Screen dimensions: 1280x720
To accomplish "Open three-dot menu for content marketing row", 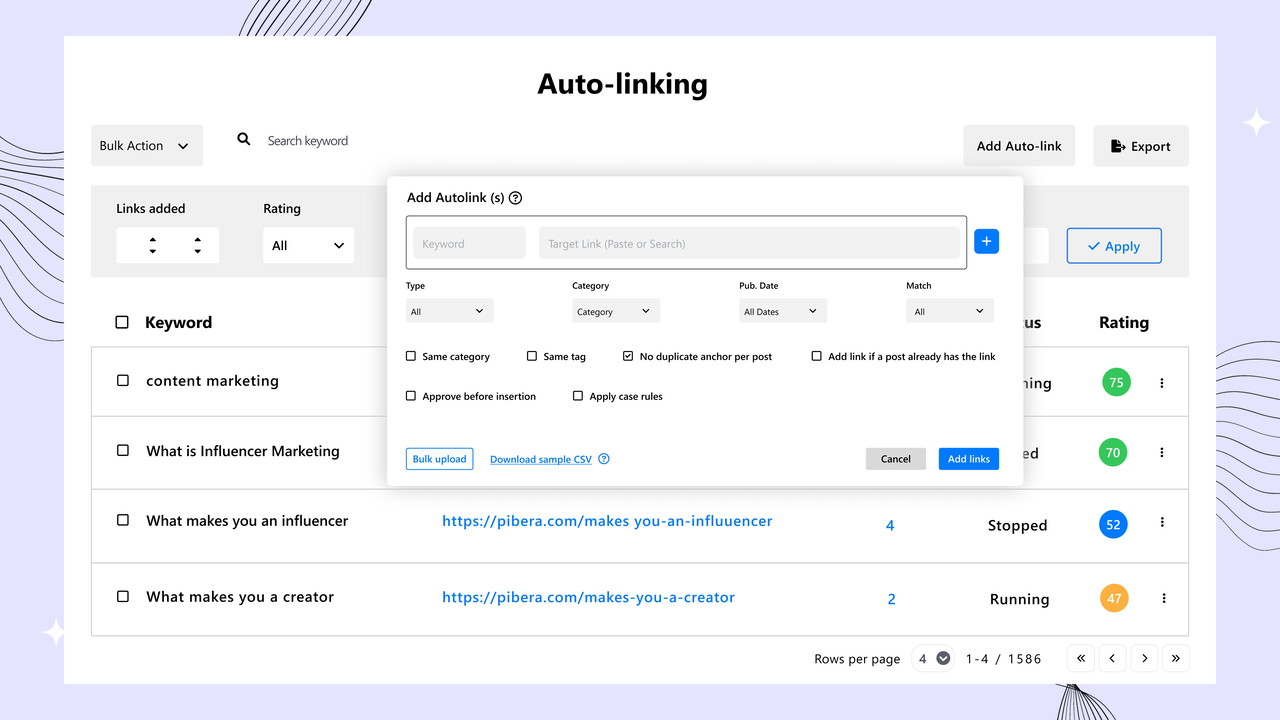I will [x=1162, y=383].
